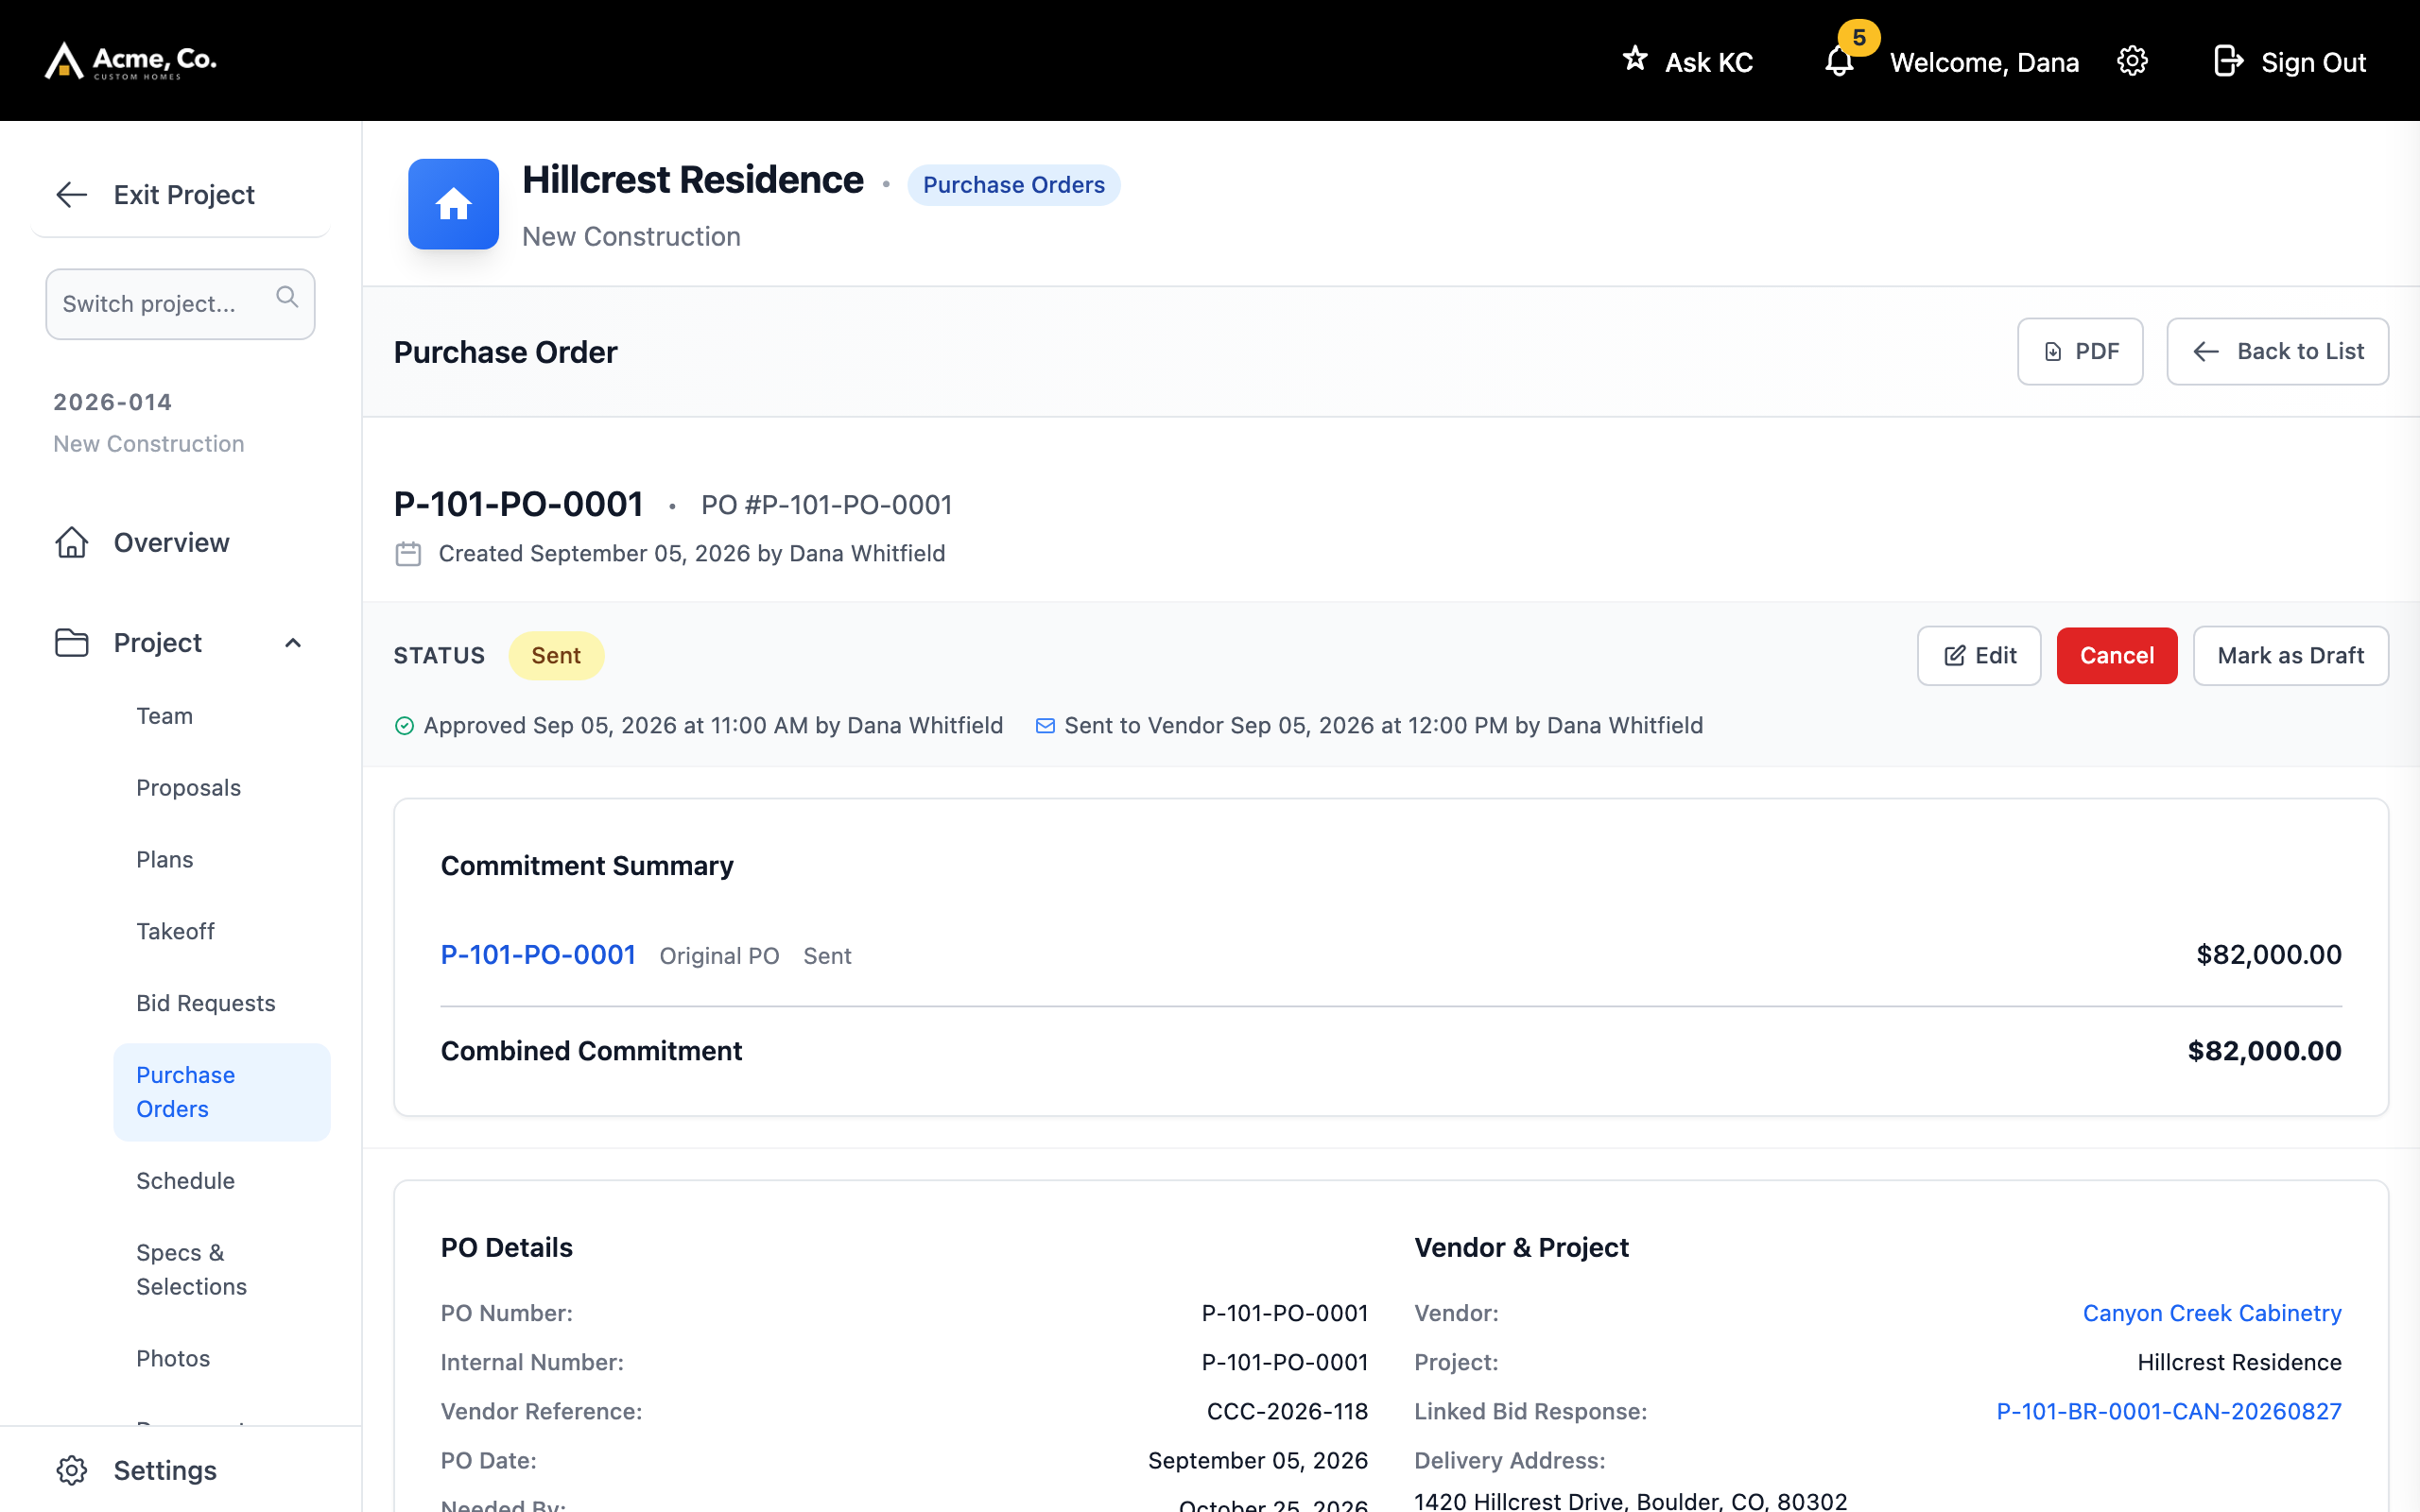The image size is (2420, 1512).
Task: Open the top bar settings gear
Action: pos(2132,61)
